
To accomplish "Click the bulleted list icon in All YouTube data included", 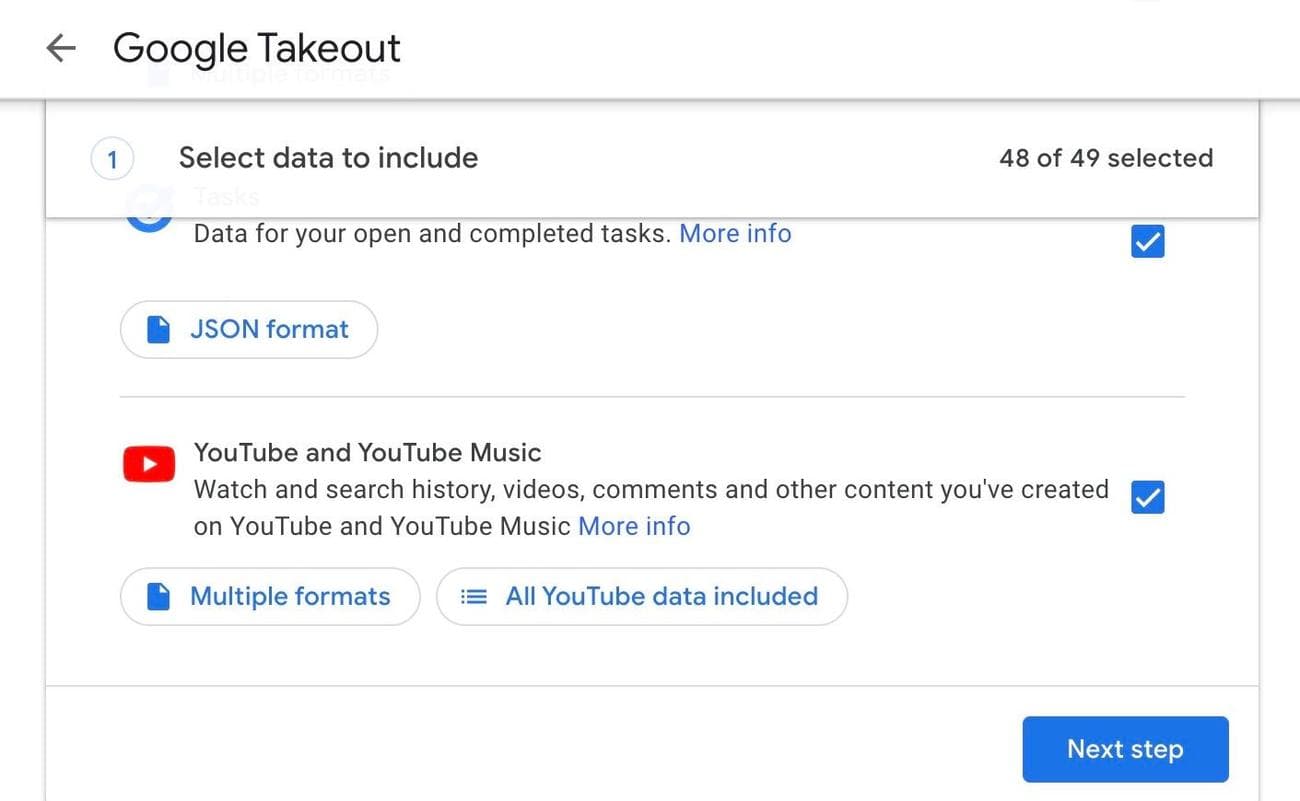I will (x=473, y=595).
